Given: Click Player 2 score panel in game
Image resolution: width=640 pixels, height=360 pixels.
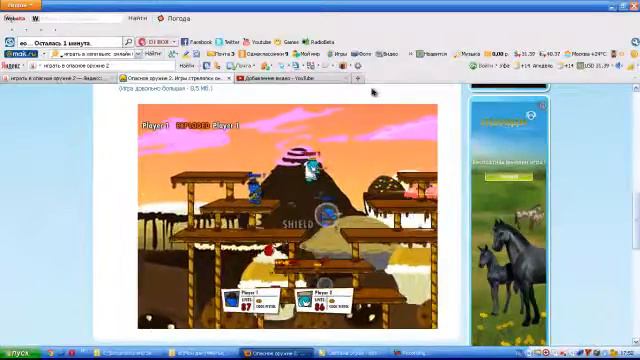Looking at the screenshot, I should 324,301.
